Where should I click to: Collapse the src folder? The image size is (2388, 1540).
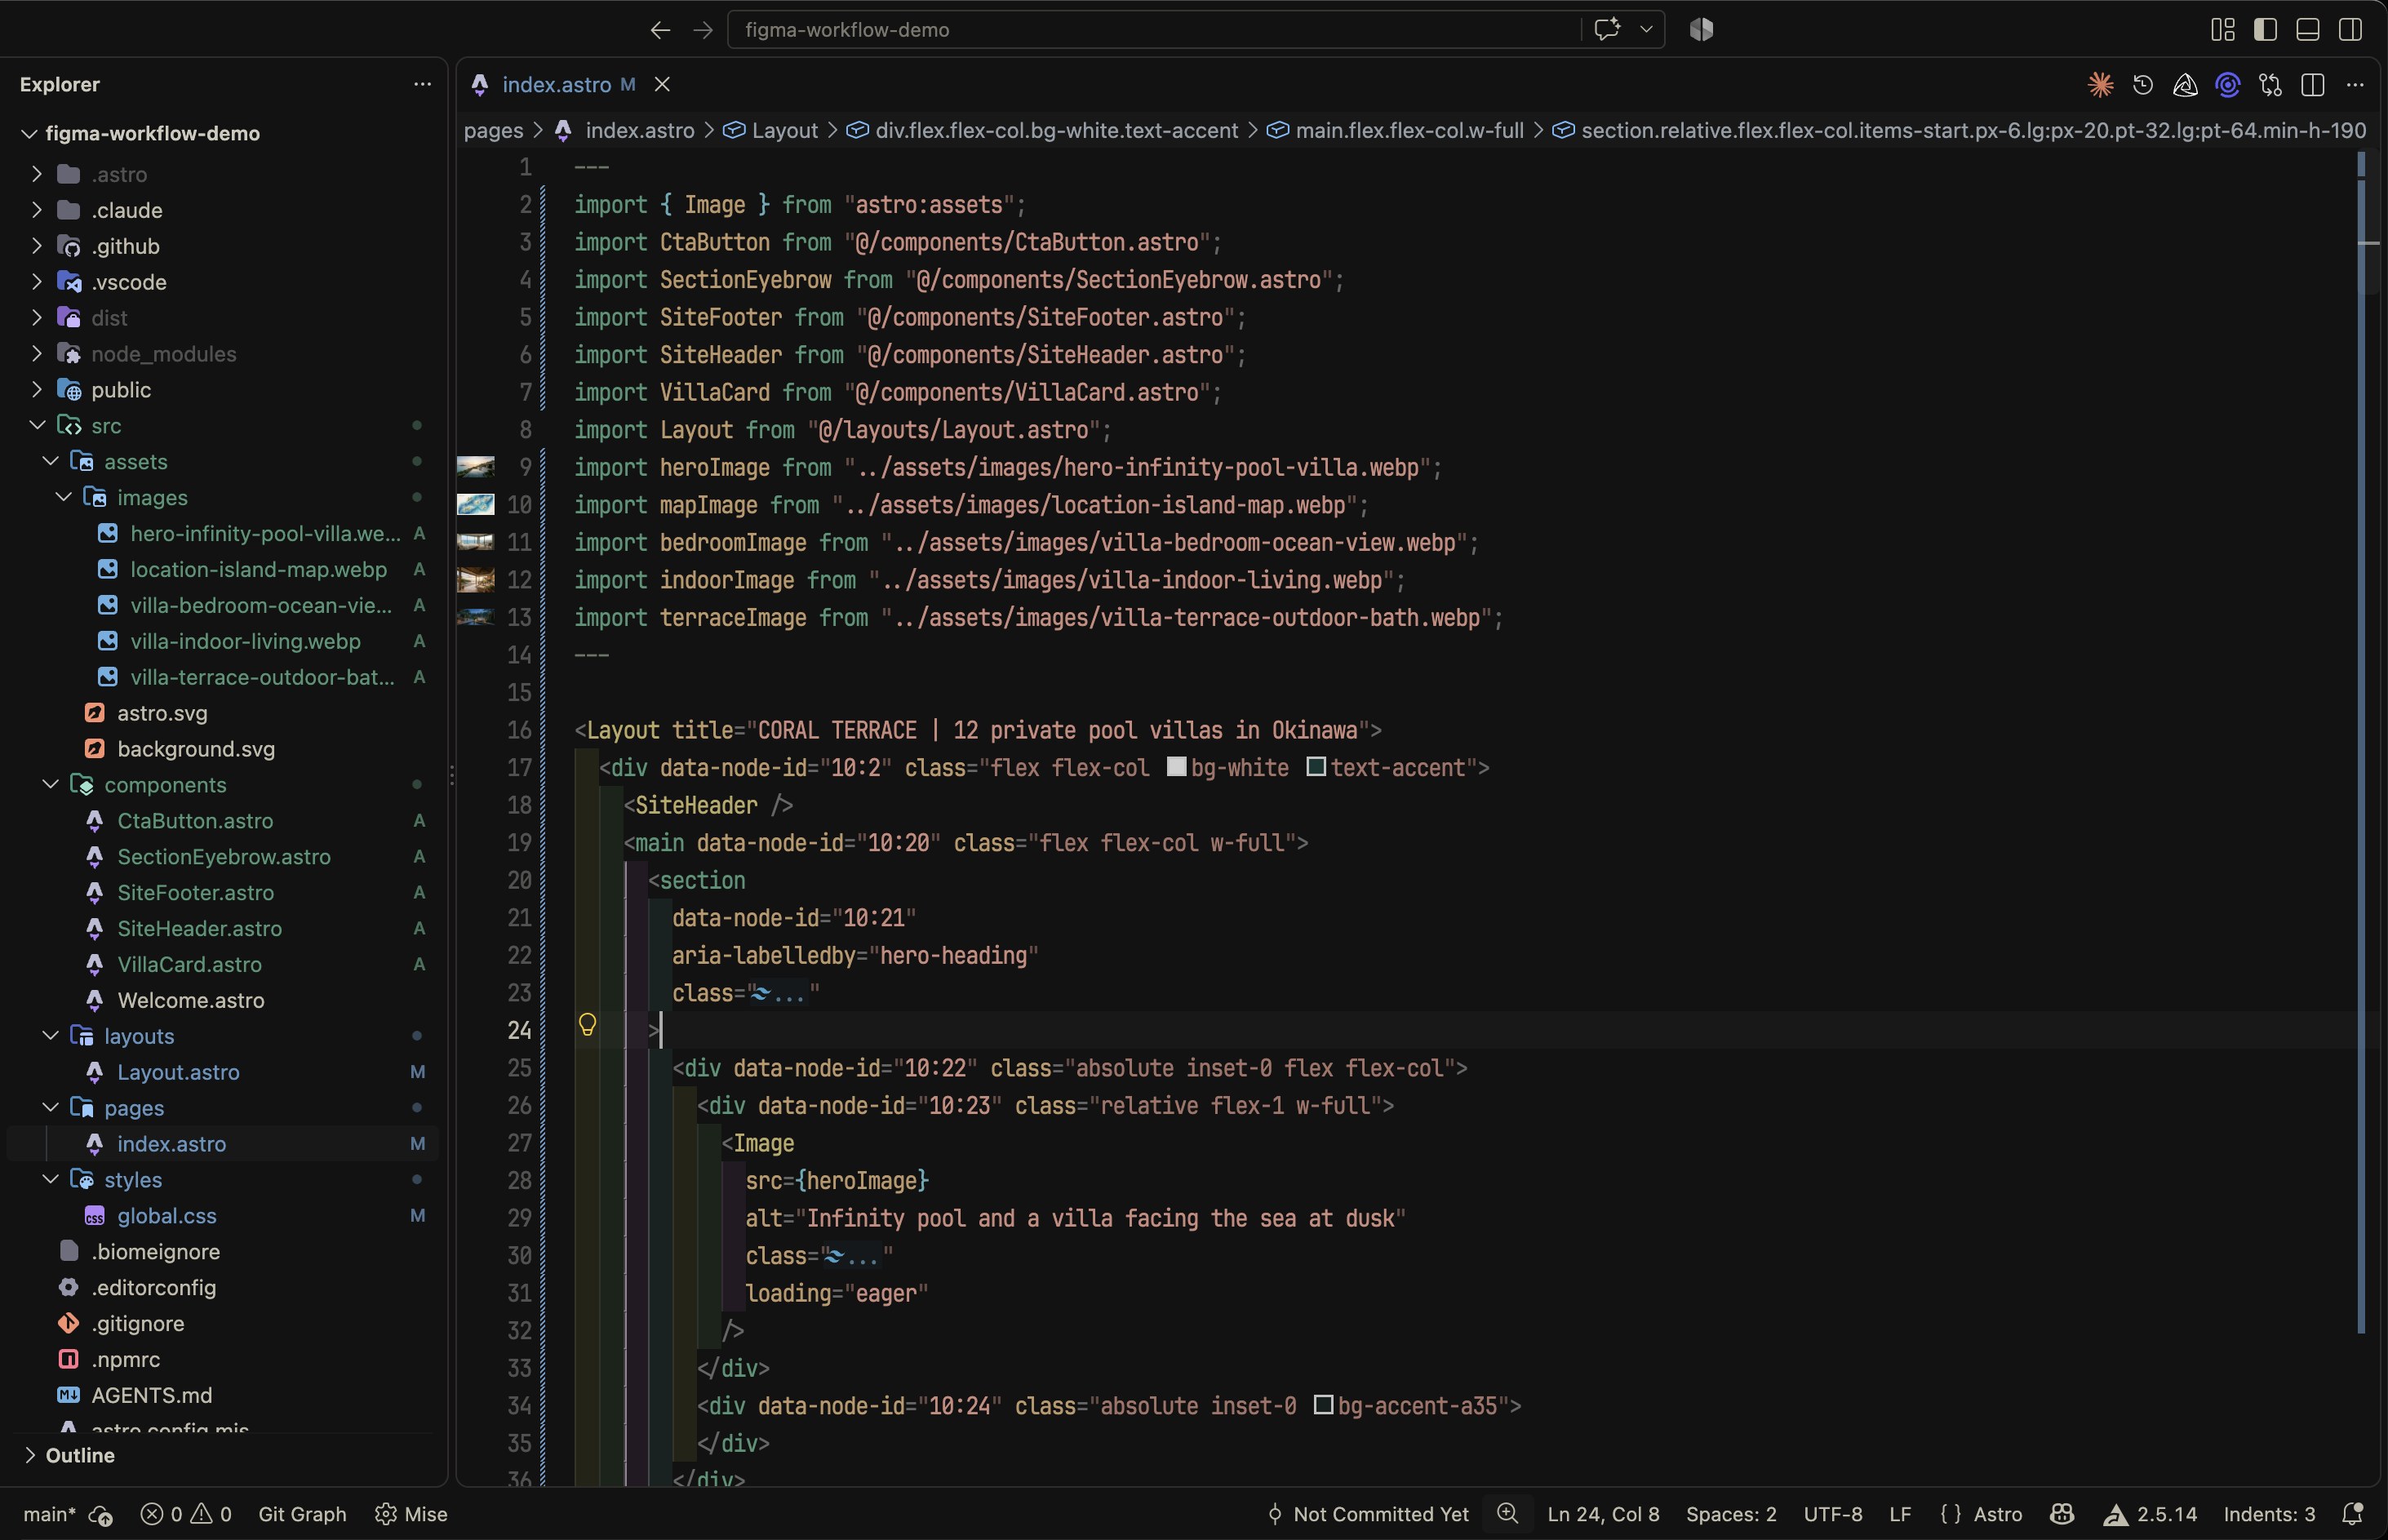[x=37, y=426]
